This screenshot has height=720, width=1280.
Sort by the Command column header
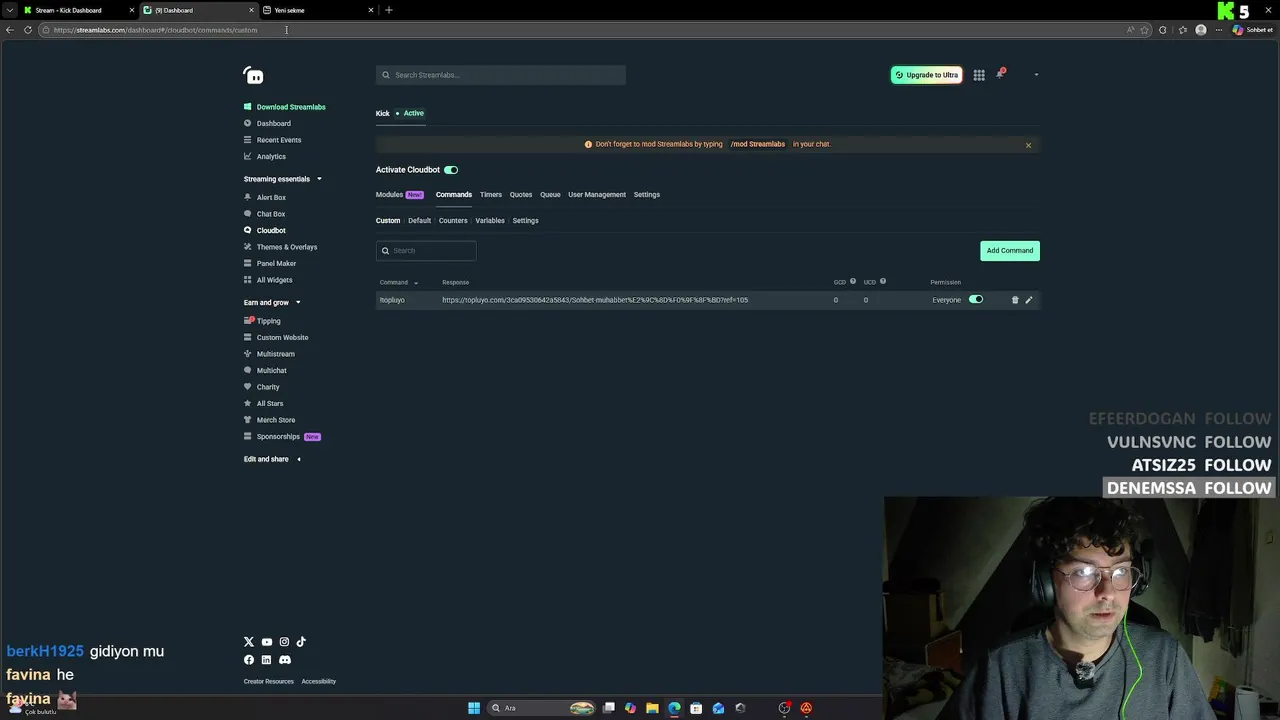pyautogui.click(x=398, y=282)
